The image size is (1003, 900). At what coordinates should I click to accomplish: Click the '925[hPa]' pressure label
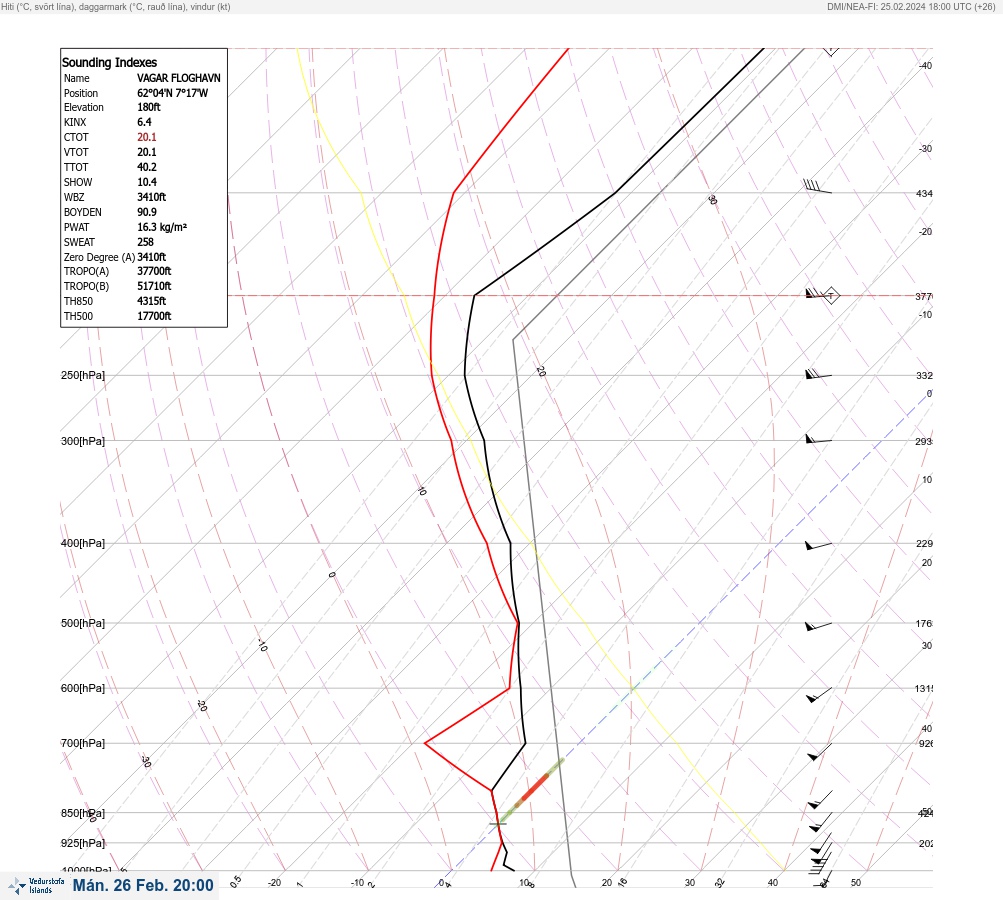tap(83, 843)
